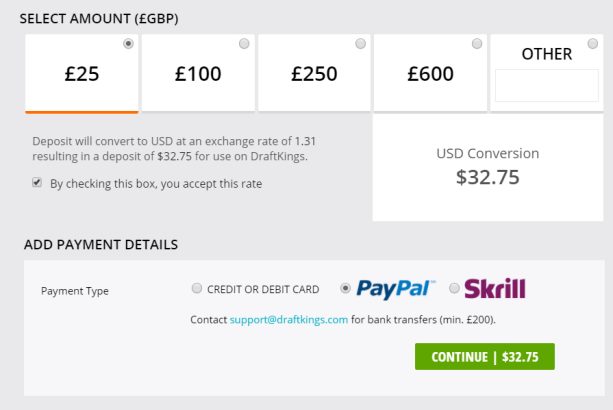Select the £100 radio button
This screenshot has width=613, height=410.
coord(244,43)
